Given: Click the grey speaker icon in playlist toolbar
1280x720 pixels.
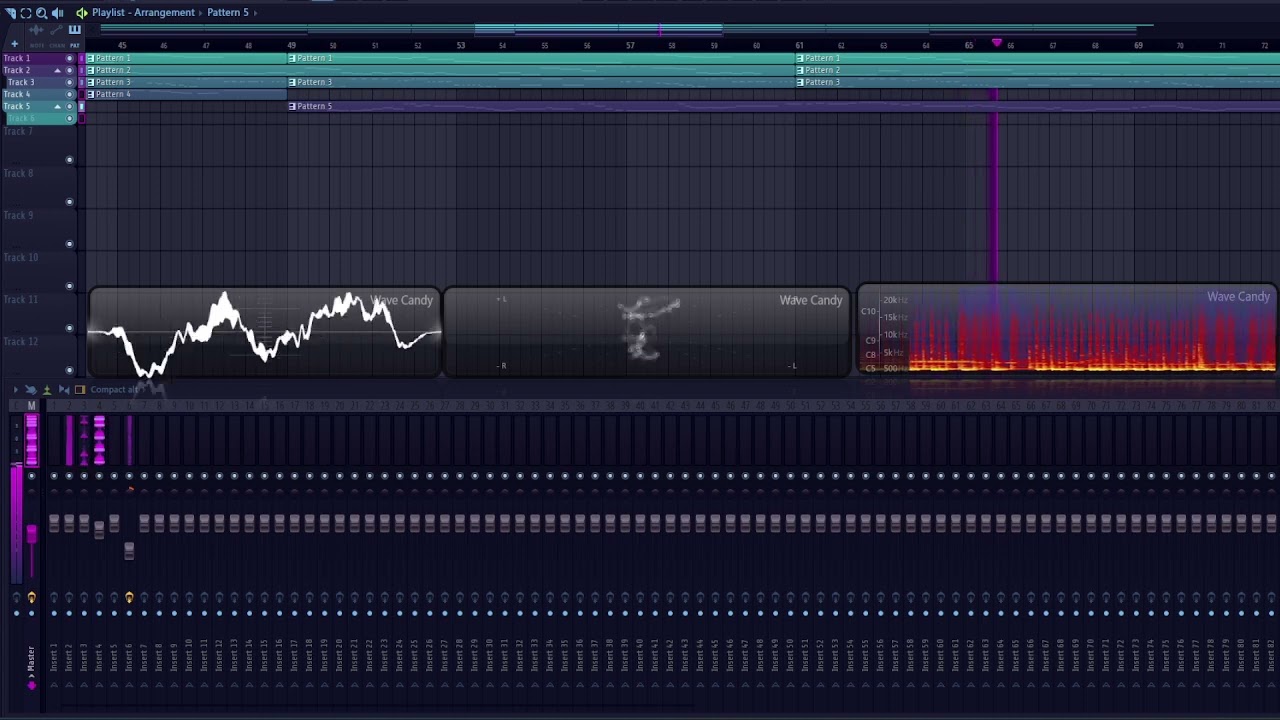Looking at the screenshot, I should 57,13.
